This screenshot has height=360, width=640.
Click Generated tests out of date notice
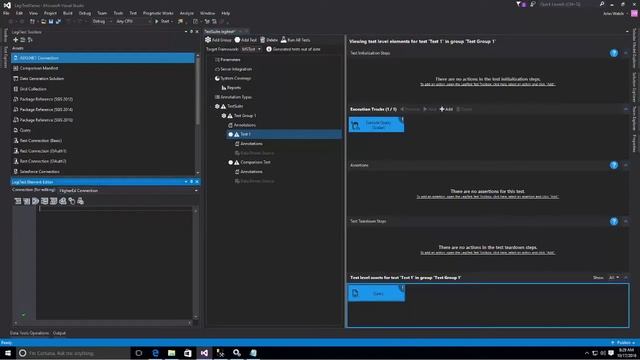[293, 49]
